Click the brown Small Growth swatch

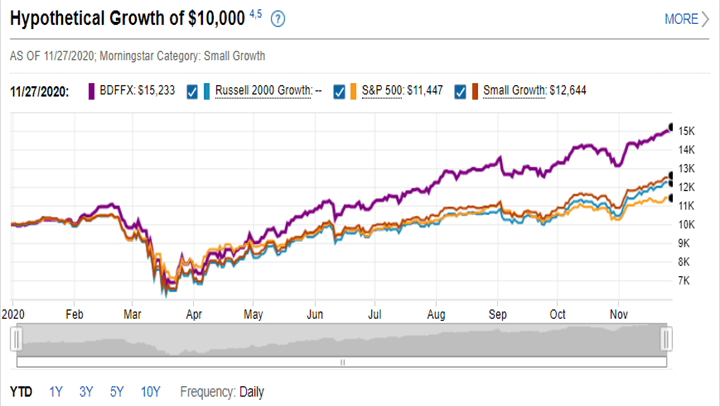pyautogui.click(x=474, y=92)
